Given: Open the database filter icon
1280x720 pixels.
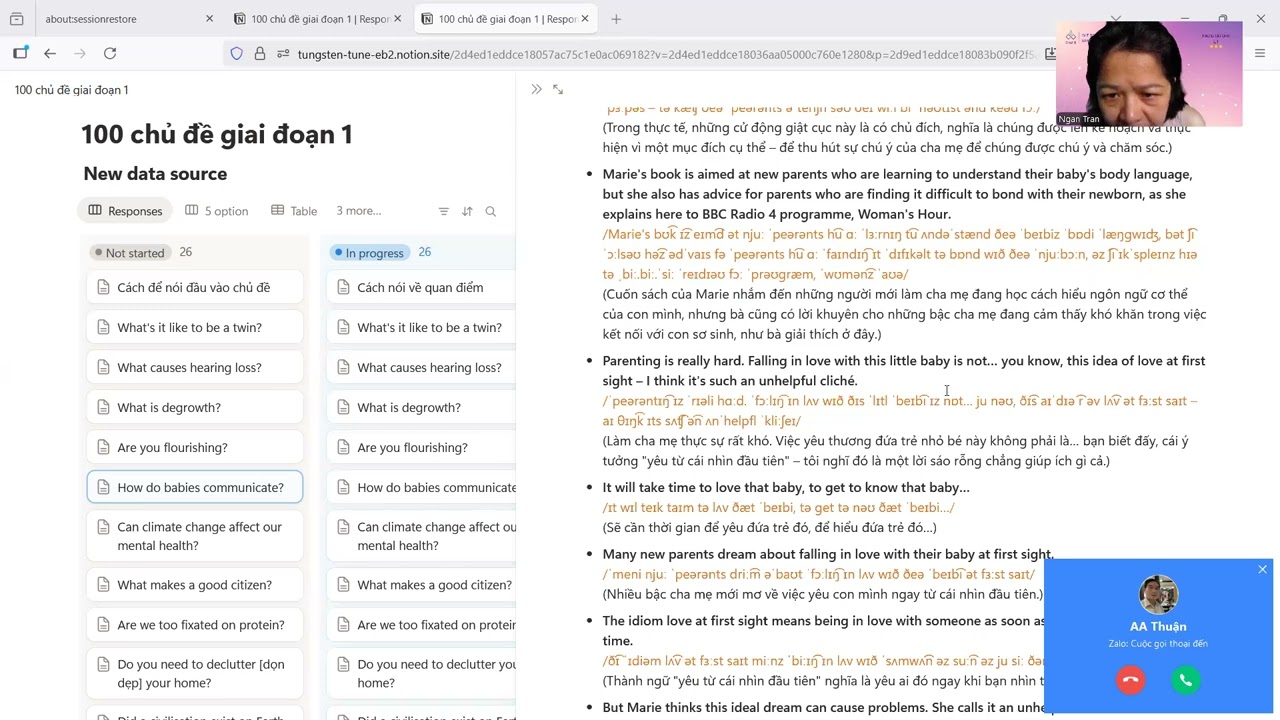Looking at the screenshot, I should point(444,211).
